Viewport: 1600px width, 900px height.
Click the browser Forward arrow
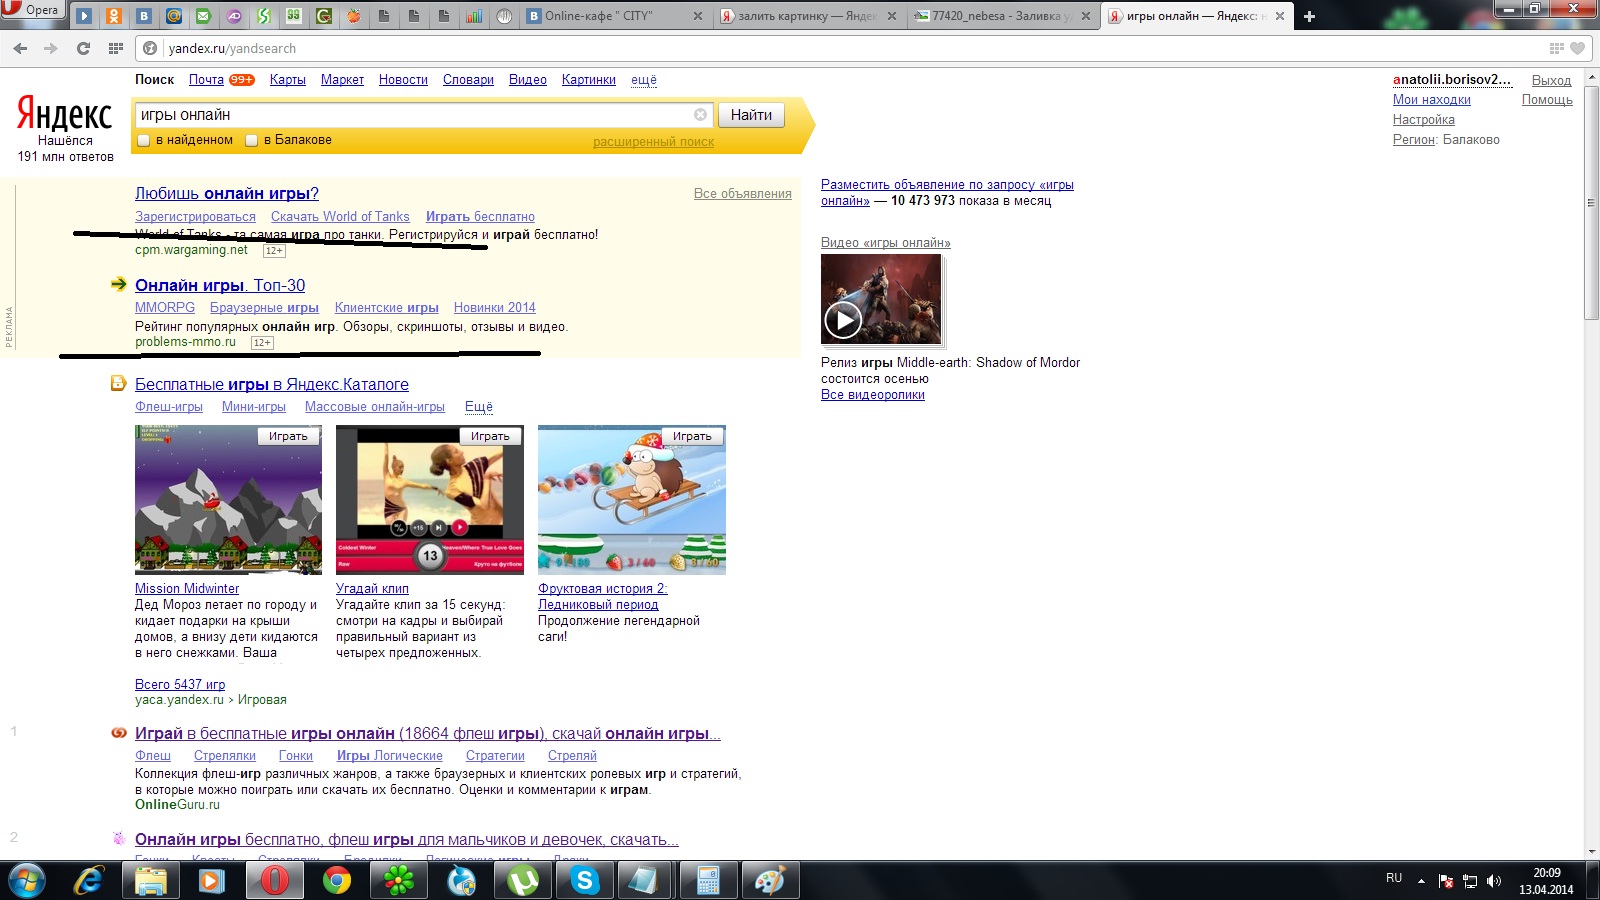point(51,48)
